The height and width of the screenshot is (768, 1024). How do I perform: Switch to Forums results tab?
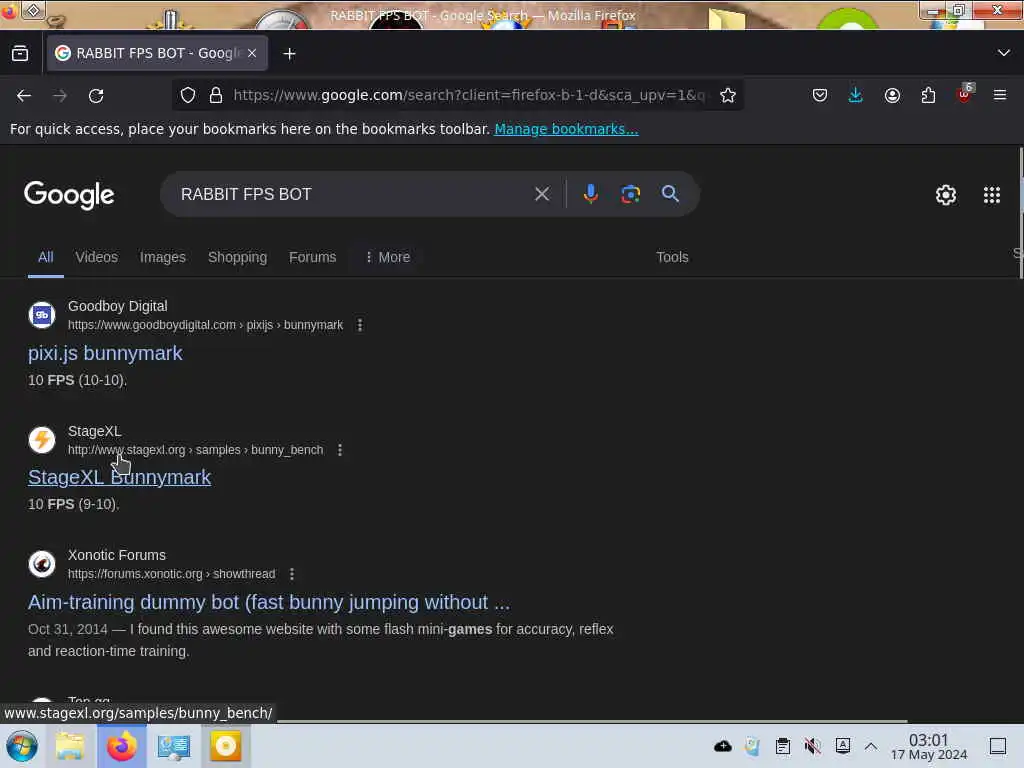point(312,257)
